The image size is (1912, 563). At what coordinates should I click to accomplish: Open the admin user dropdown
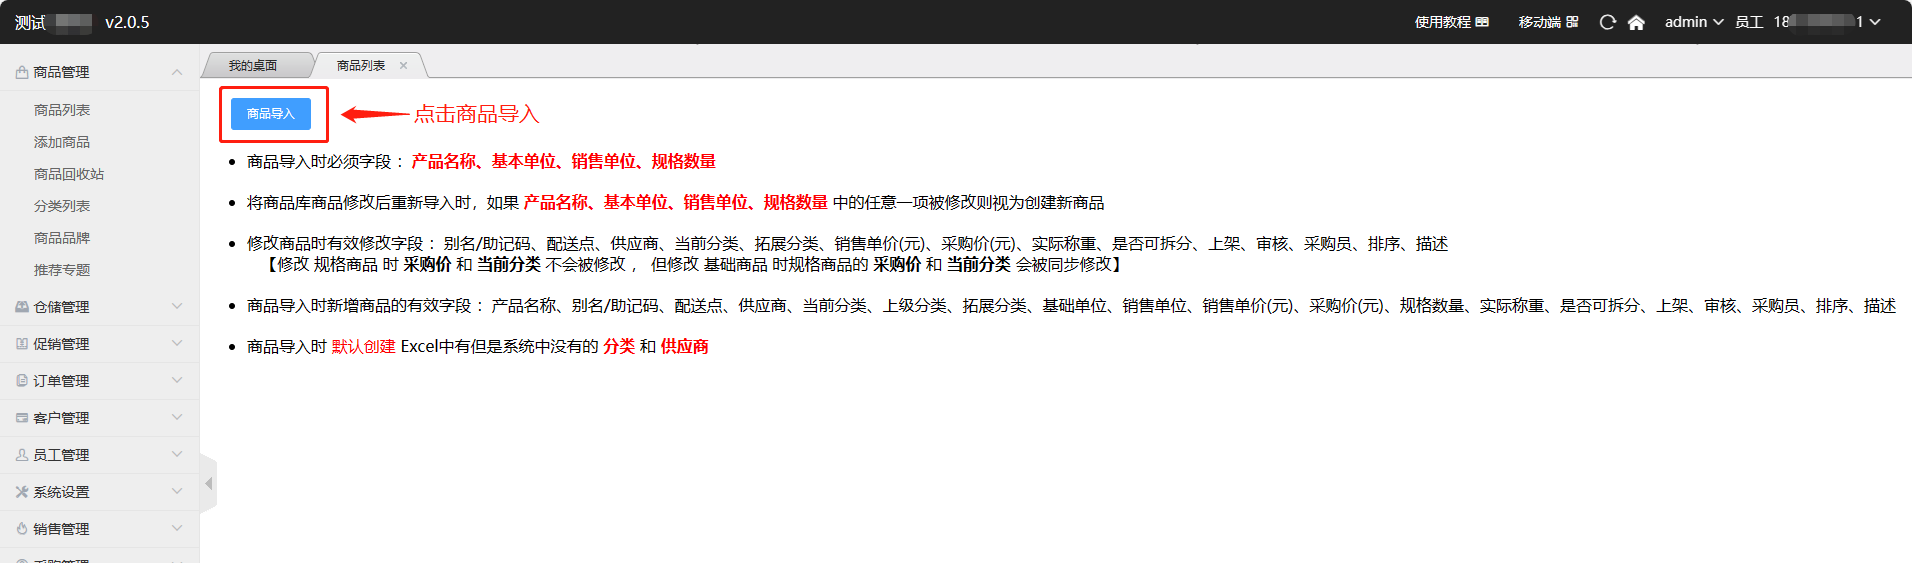coord(1693,22)
